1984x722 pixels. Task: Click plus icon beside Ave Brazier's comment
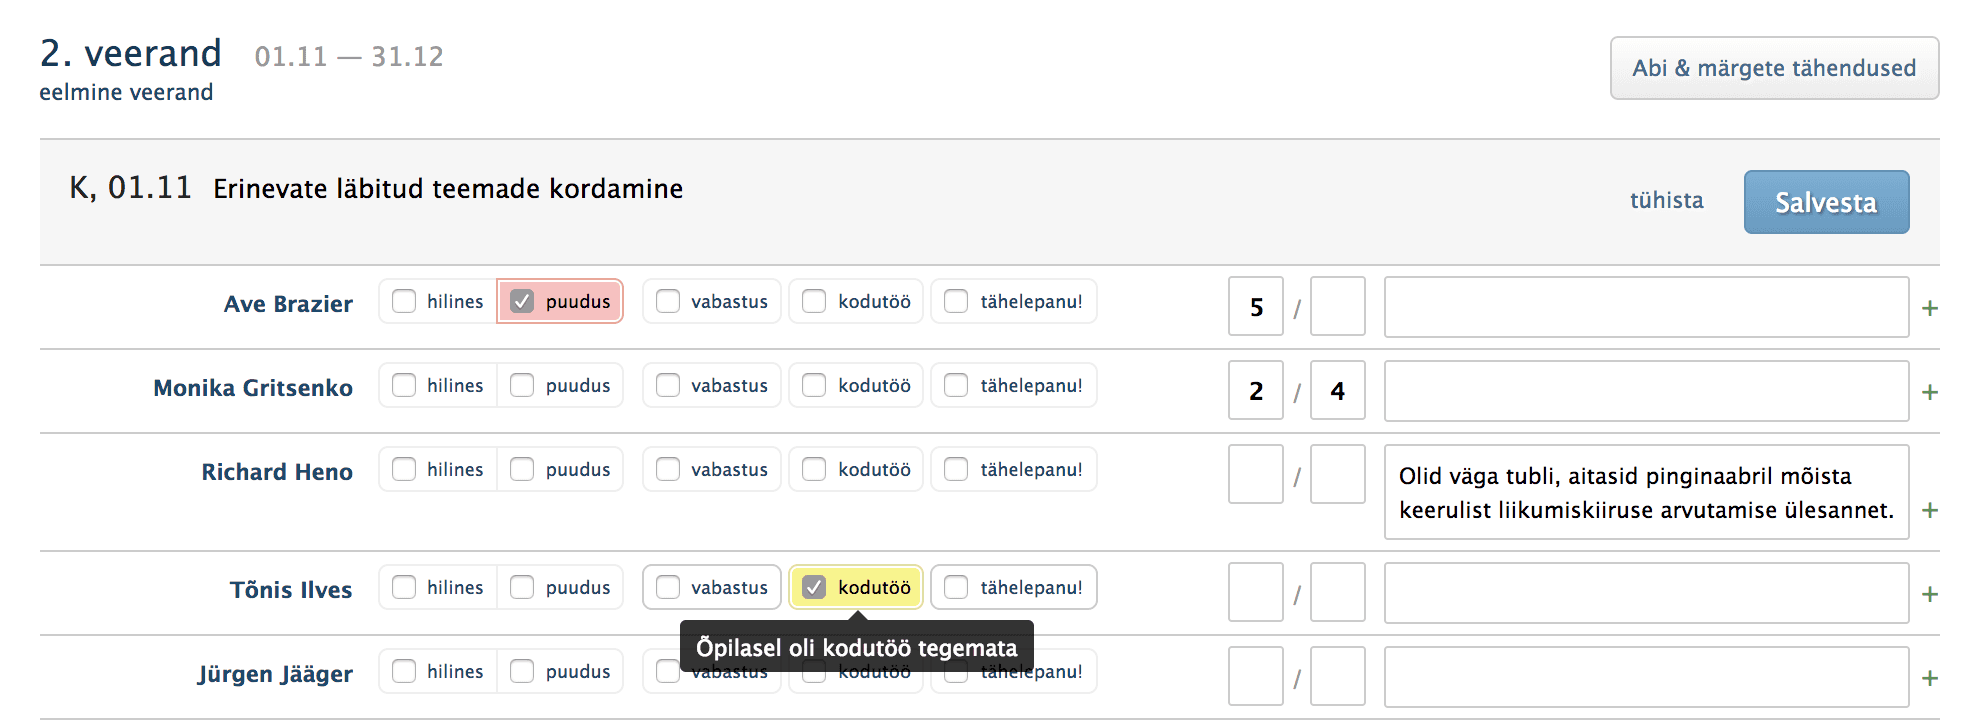[1930, 308]
